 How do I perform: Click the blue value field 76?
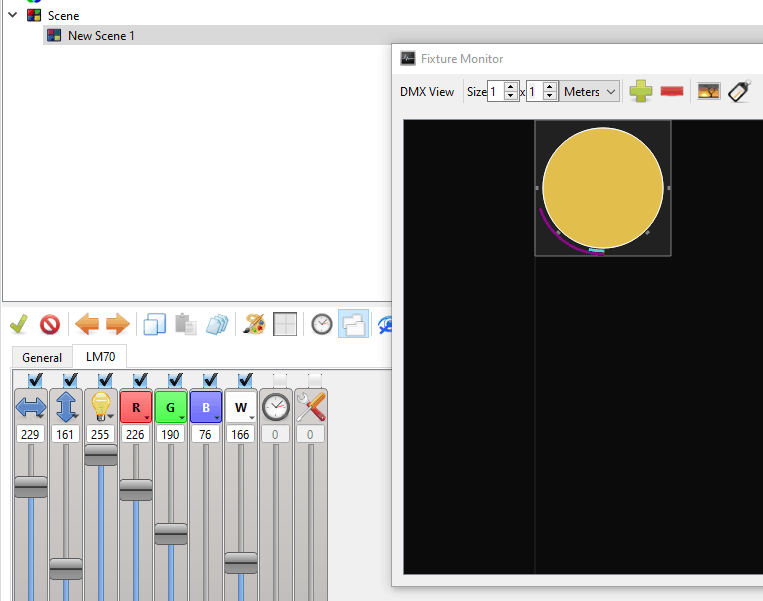pos(205,434)
